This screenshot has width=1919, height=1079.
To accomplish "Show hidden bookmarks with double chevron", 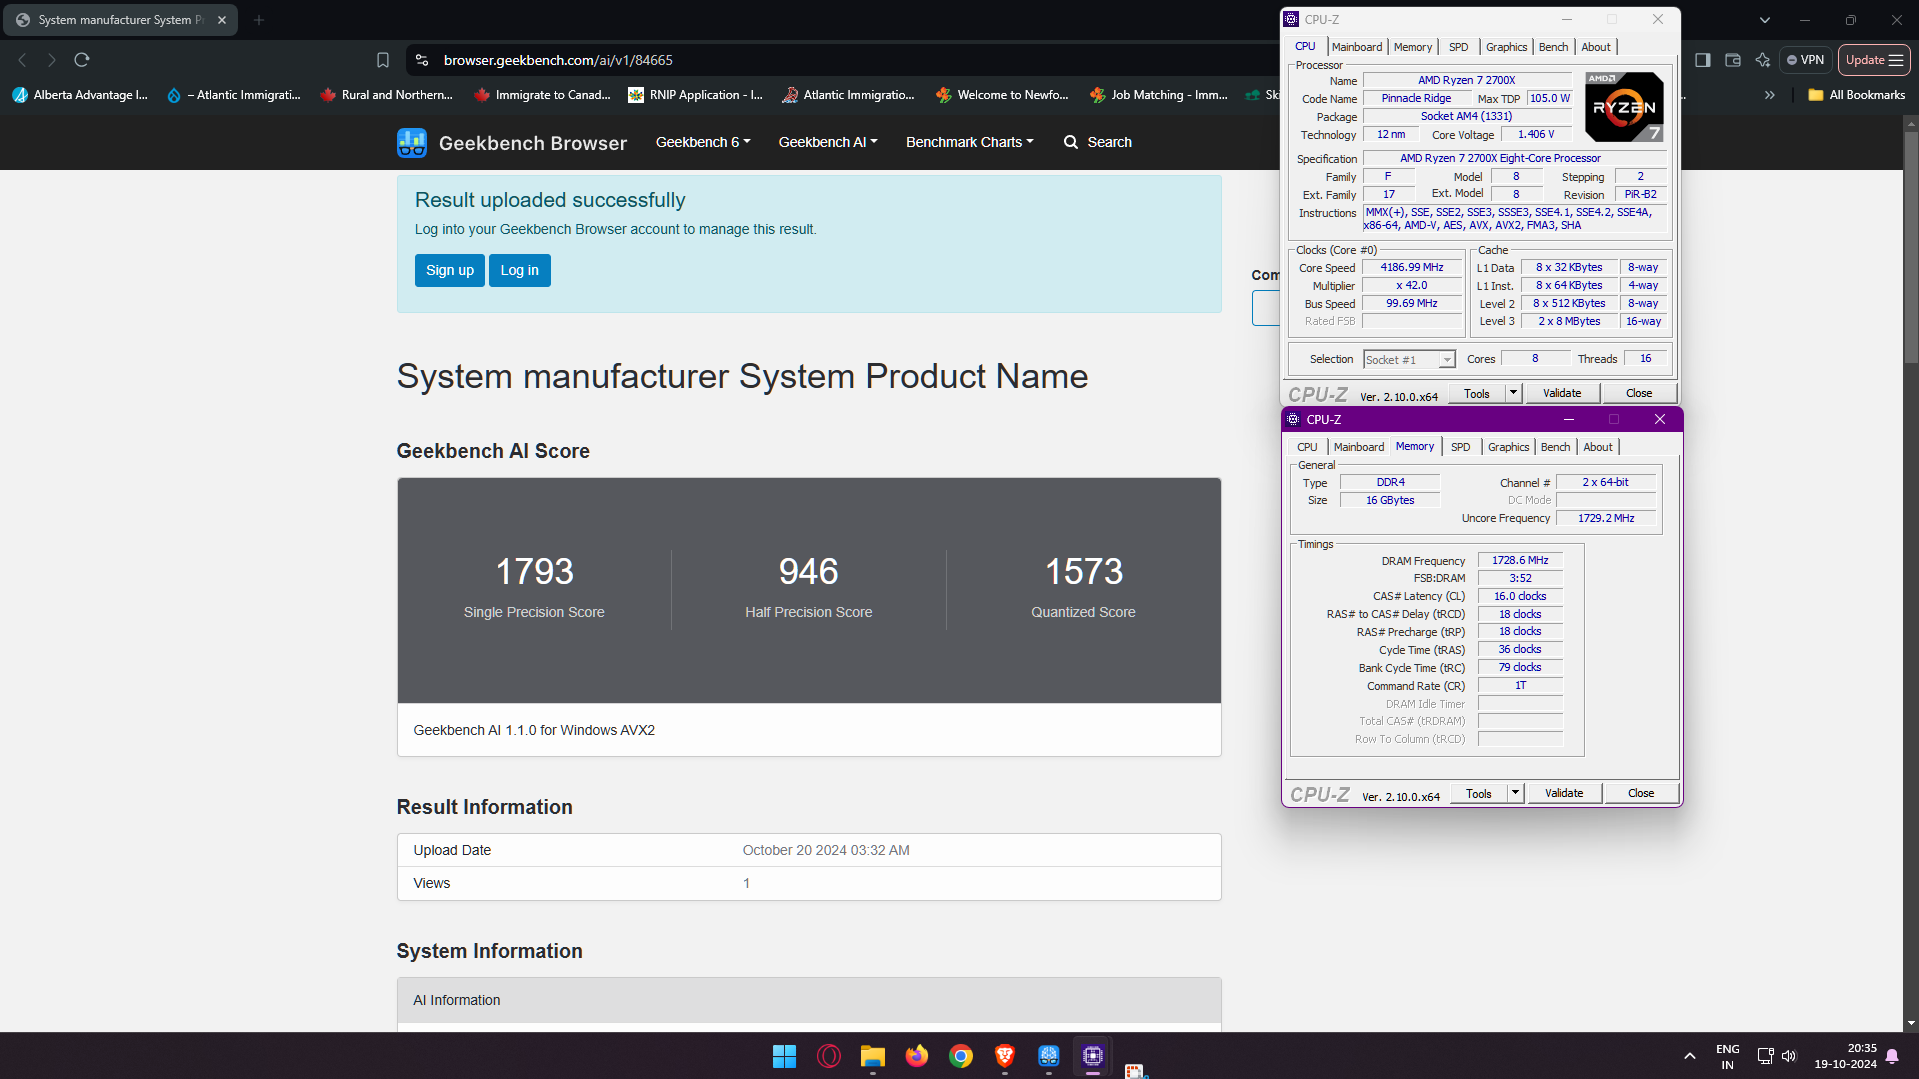I will click(x=1770, y=95).
